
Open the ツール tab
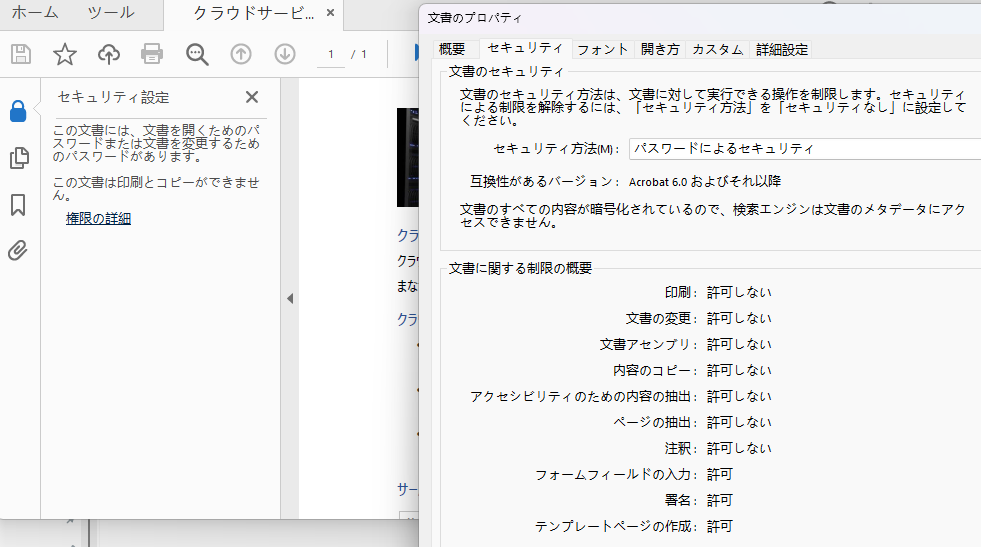(x=111, y=13)
